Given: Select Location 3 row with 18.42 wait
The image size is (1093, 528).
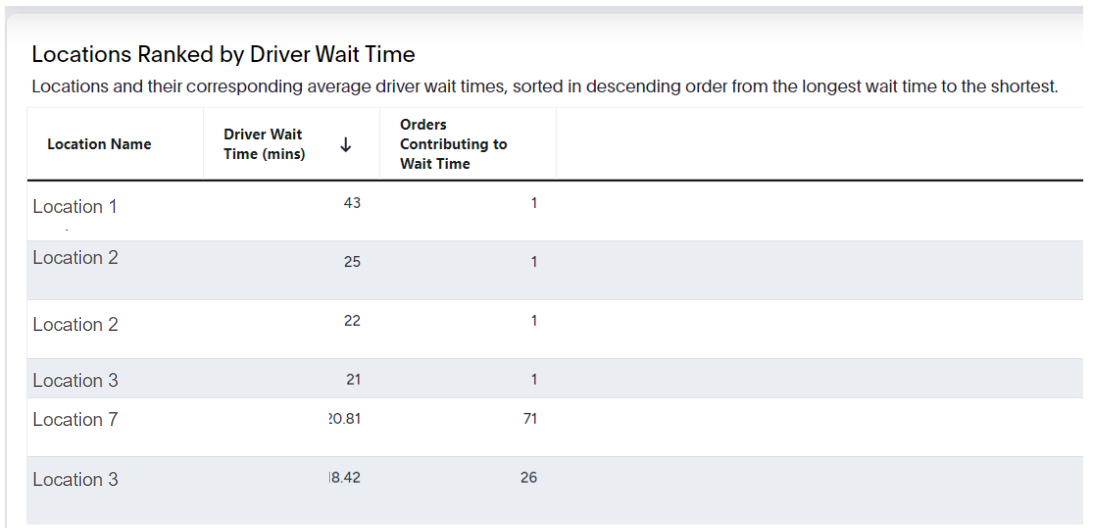Looking at the screenshot, I should point(555,490).
